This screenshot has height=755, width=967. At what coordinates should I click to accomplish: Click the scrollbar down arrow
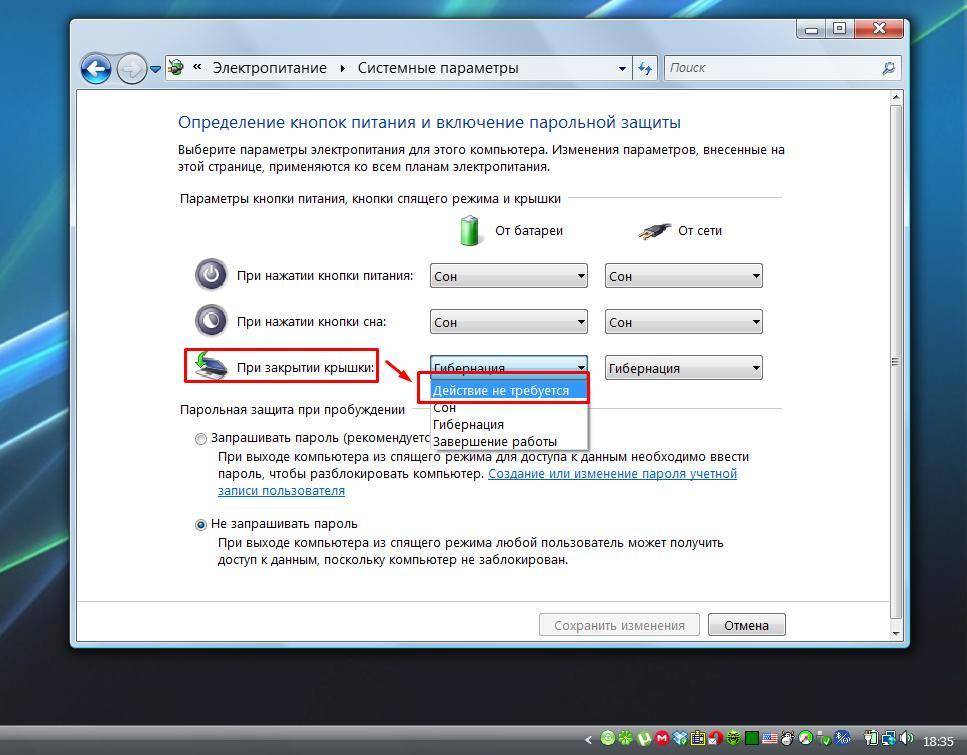(x=896, y=633)
